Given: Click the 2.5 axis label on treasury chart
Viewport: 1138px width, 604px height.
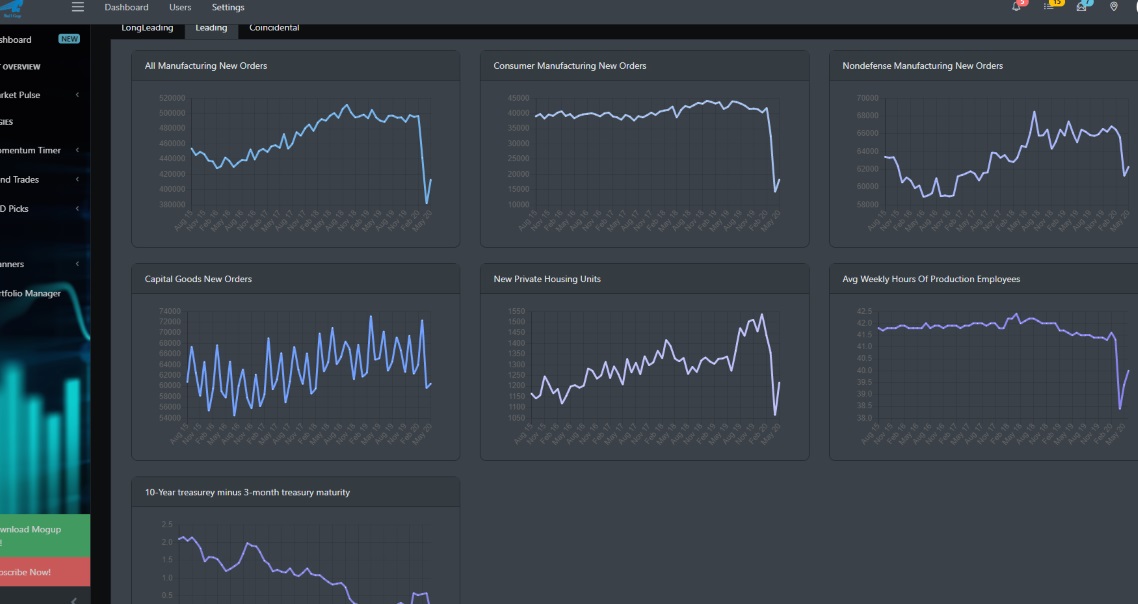Looking at the screenshot, I should click(167, 525).
